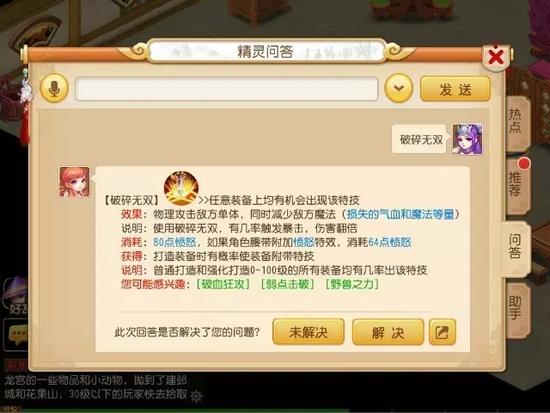Click the 解决 button
This screenshot has height=413, width=550.
pos(388,332)
